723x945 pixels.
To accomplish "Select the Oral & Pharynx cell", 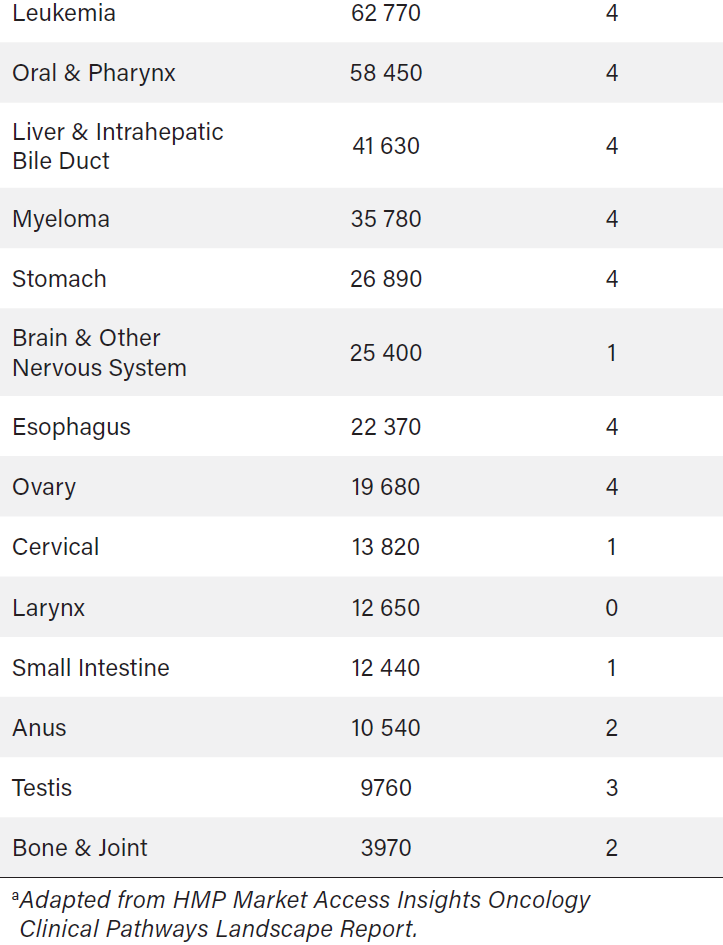I will (x=94, y=73).
